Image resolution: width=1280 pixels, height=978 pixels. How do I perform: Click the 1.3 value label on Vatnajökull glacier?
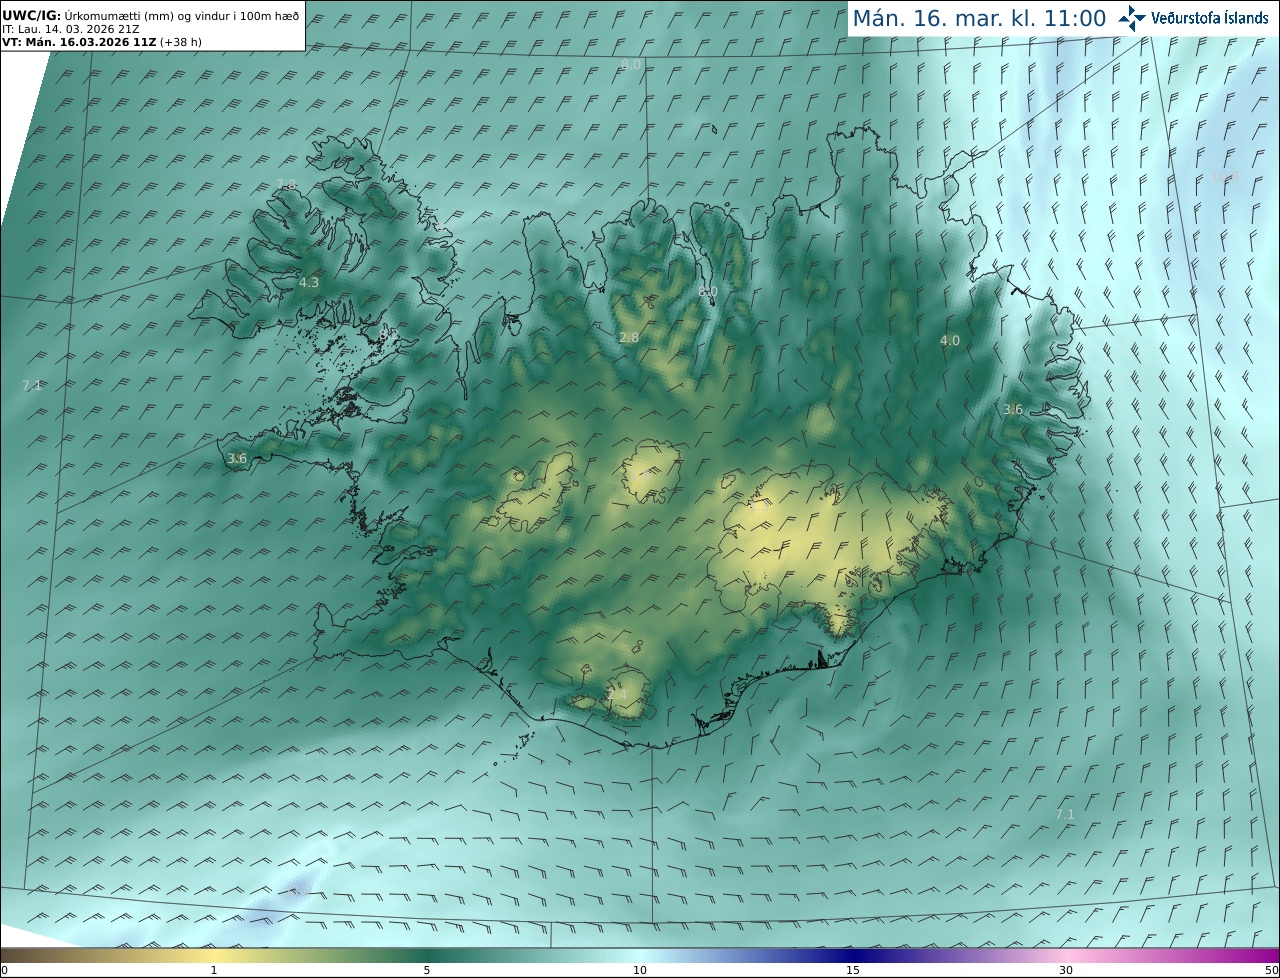point(759,506)
